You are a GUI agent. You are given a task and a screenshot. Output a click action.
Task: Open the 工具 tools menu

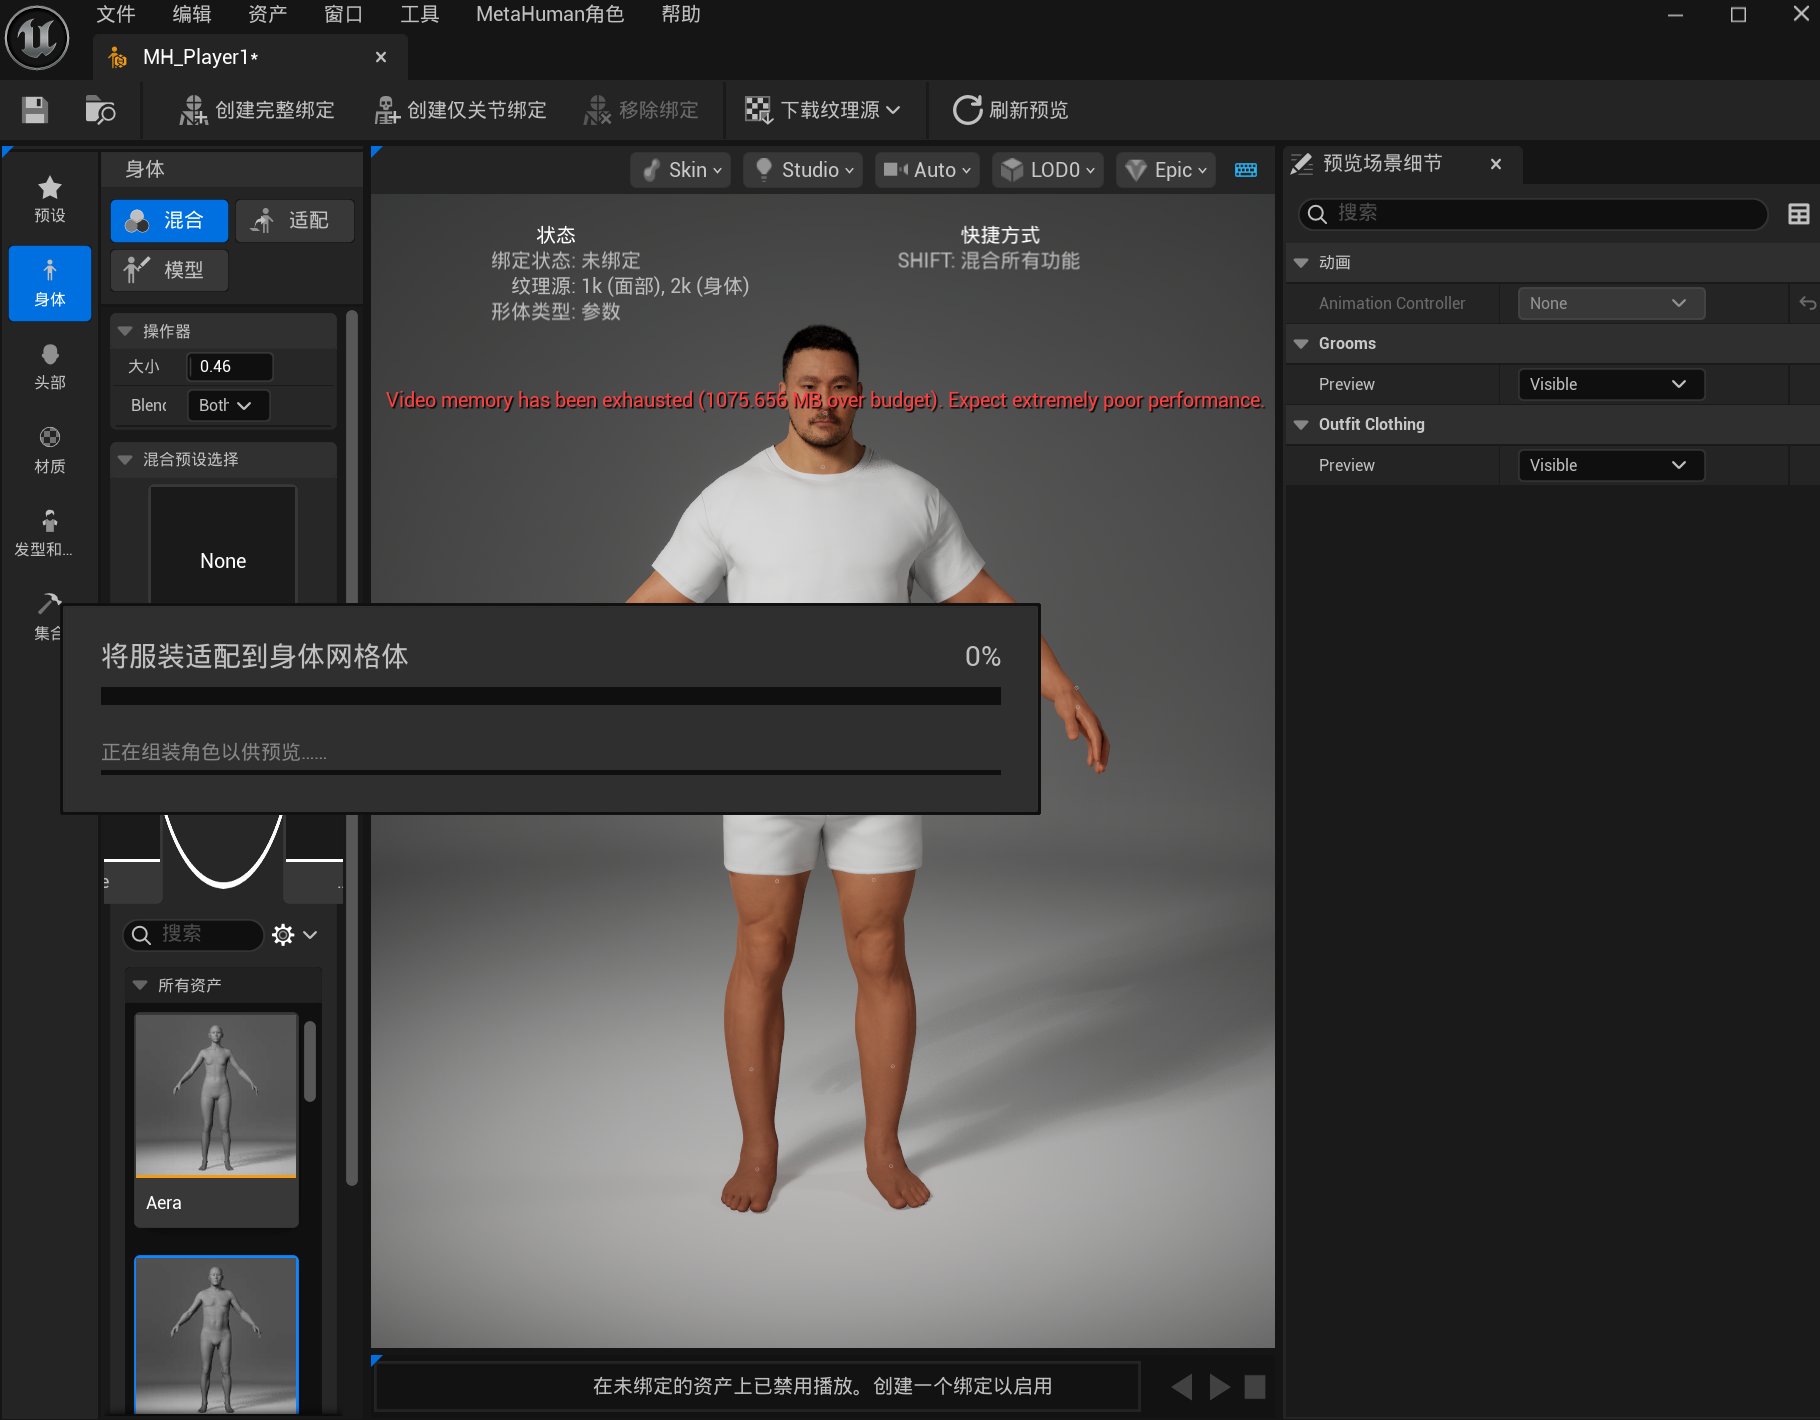click(419, 14)
